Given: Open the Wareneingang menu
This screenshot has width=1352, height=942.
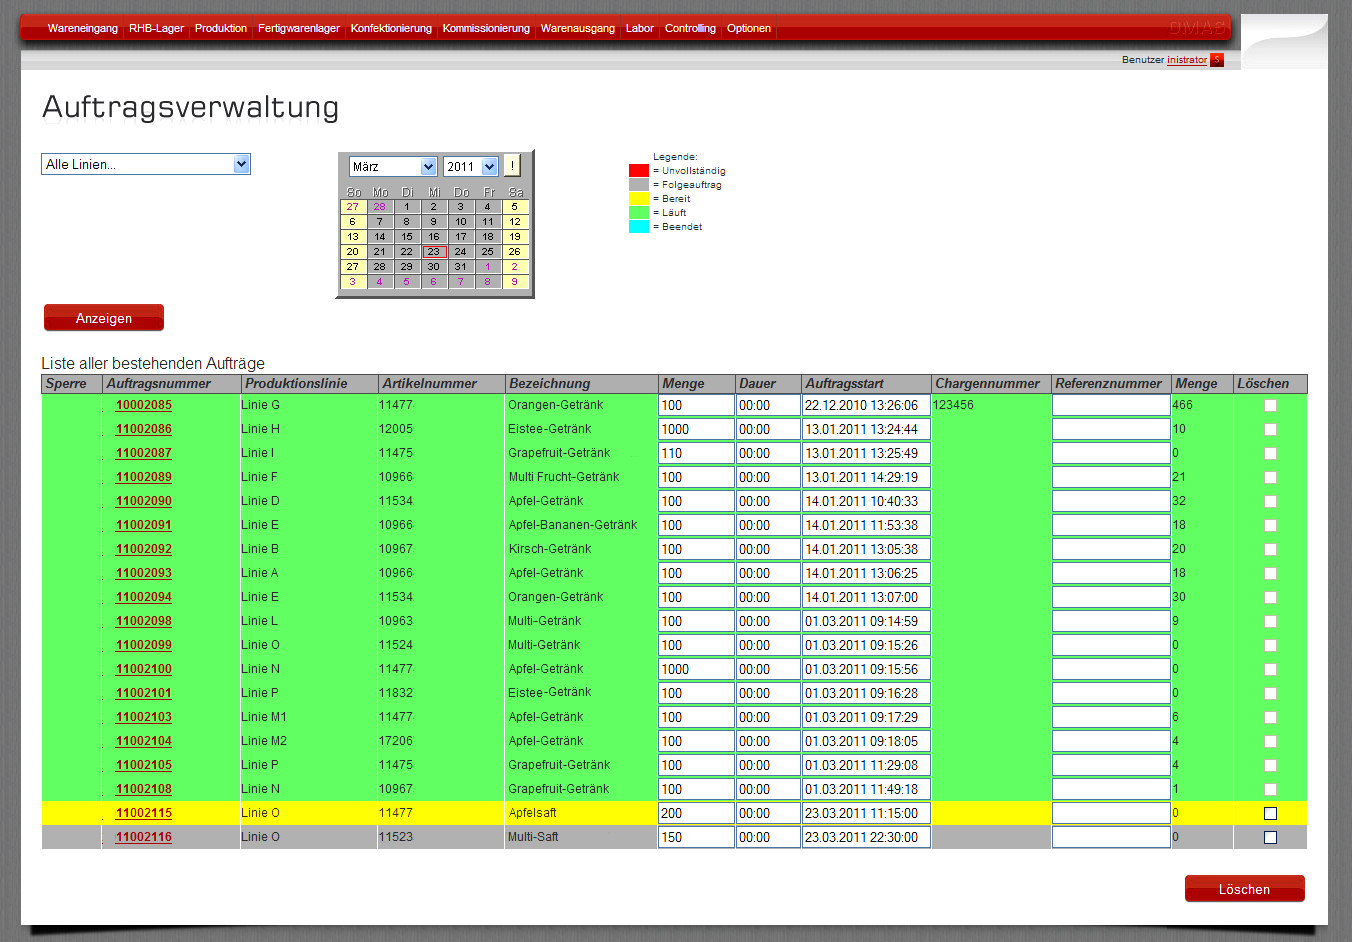Looking at the screenshot, I should [83, 28].
